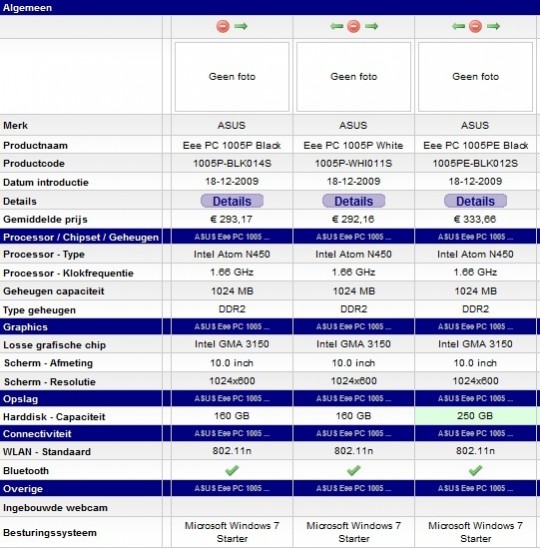Click the price € 293,17
The width and height of the screenshot is (540, 550).
click(x=231, y=219)
